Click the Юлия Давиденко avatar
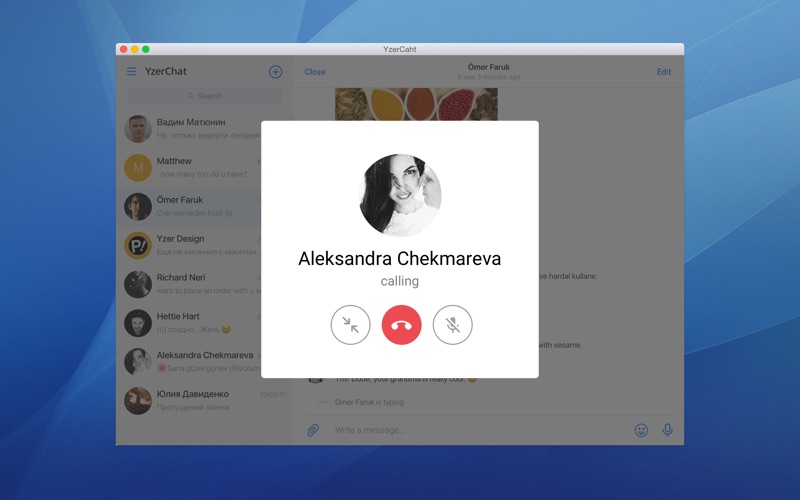Image resolution: width=800 pixels, height=500 pixels. 138,400
